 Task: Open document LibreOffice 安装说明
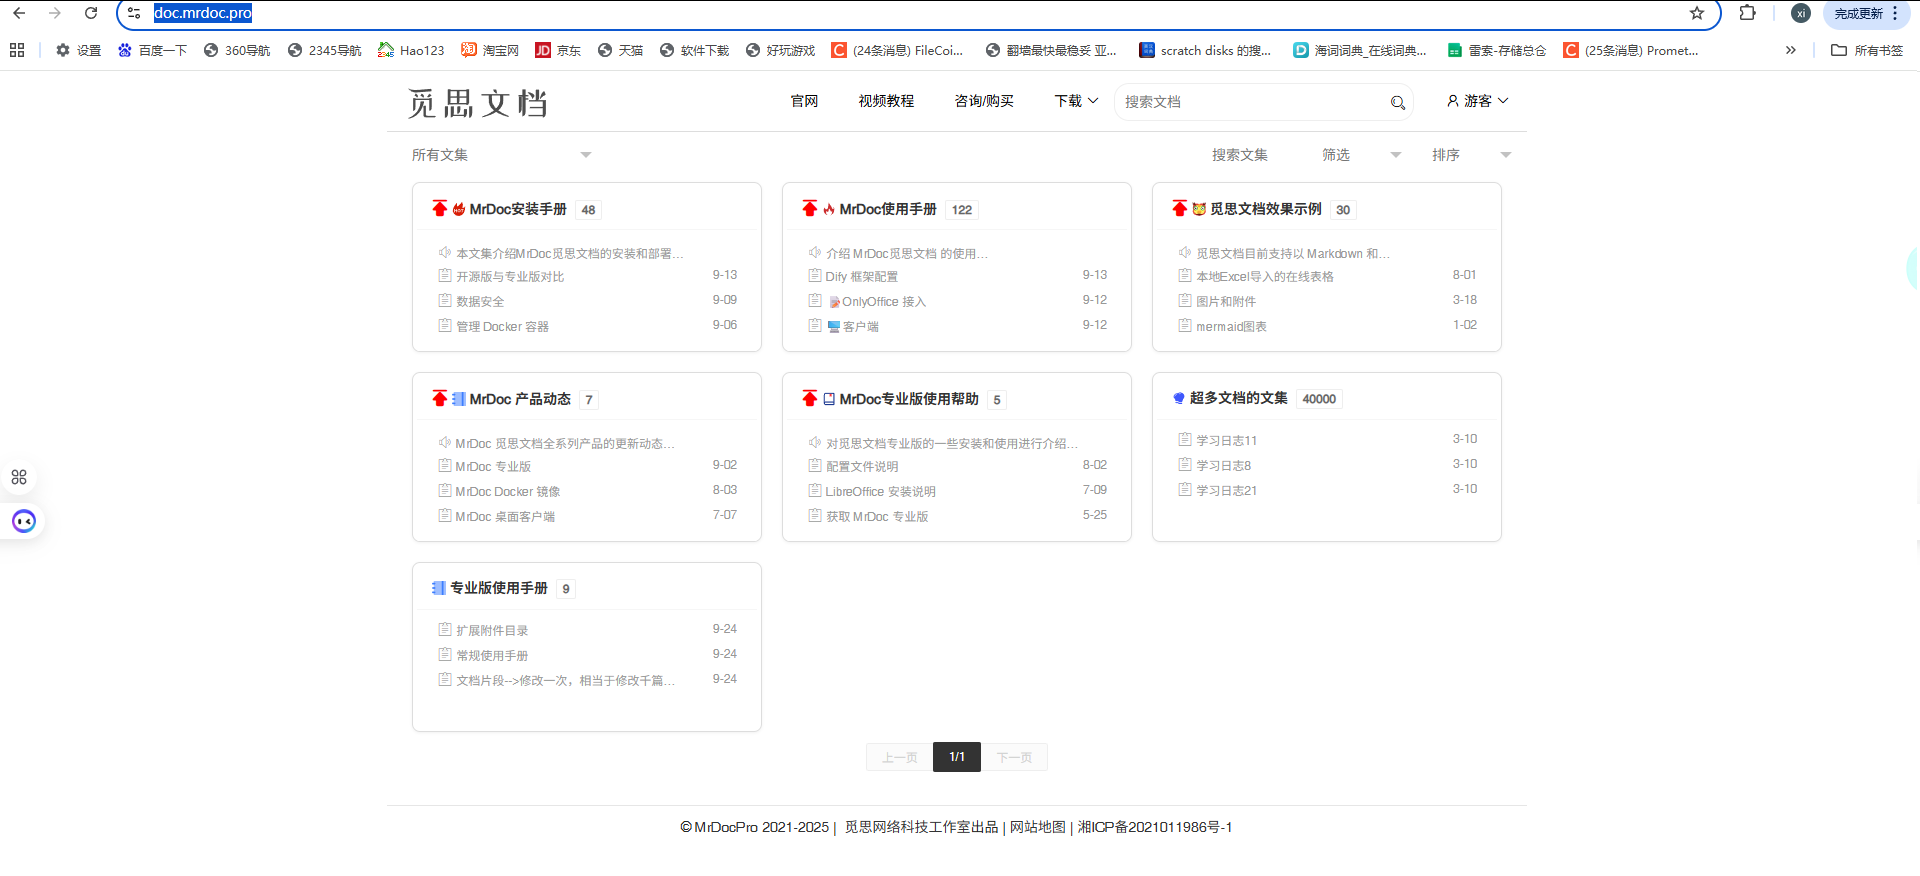[881, 491]
